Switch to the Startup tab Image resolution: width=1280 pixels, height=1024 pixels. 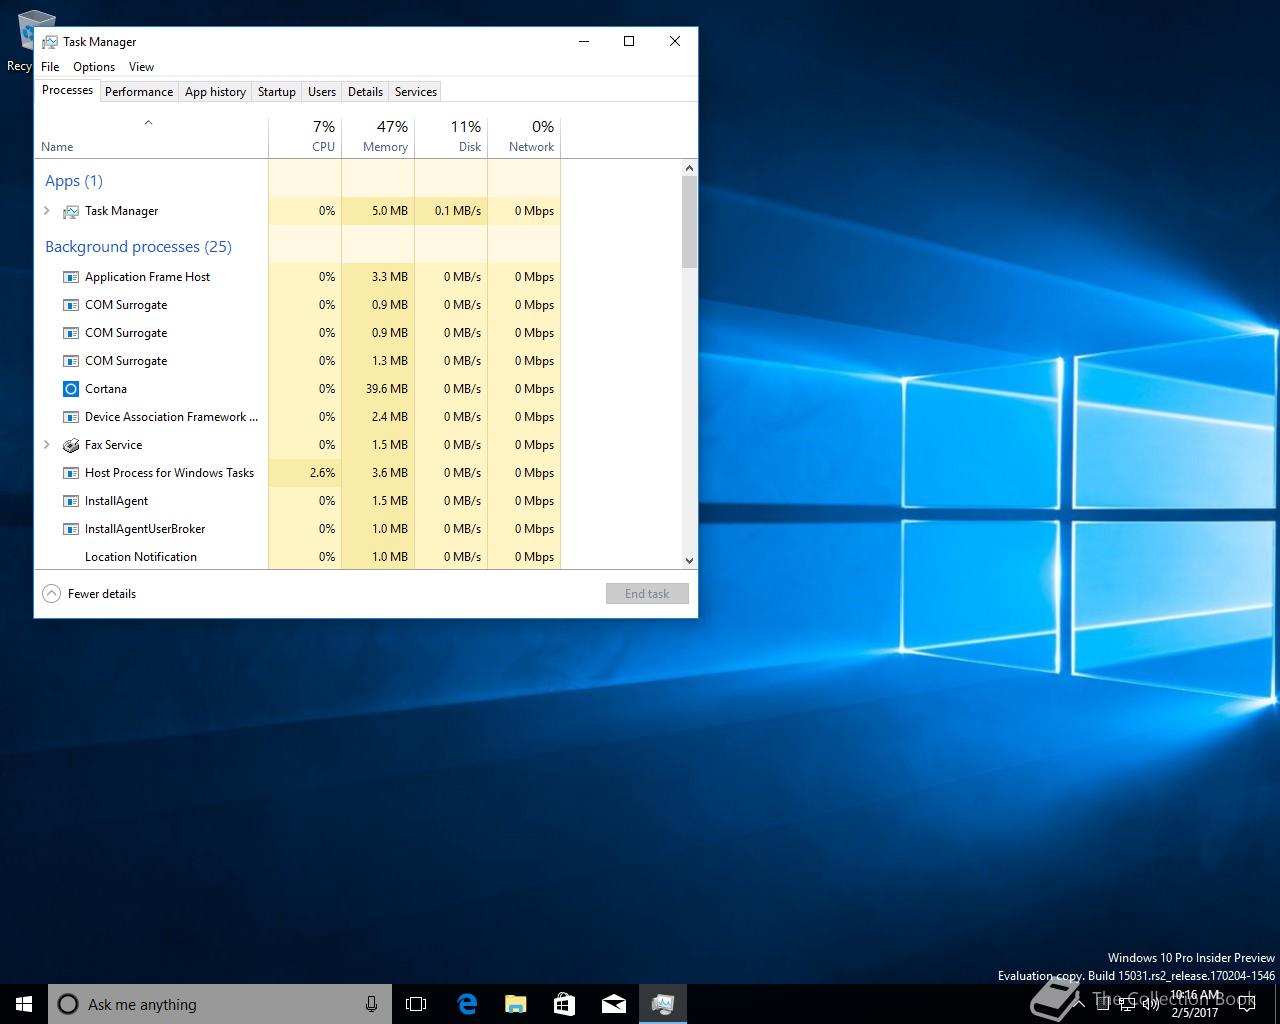[277, 92]
